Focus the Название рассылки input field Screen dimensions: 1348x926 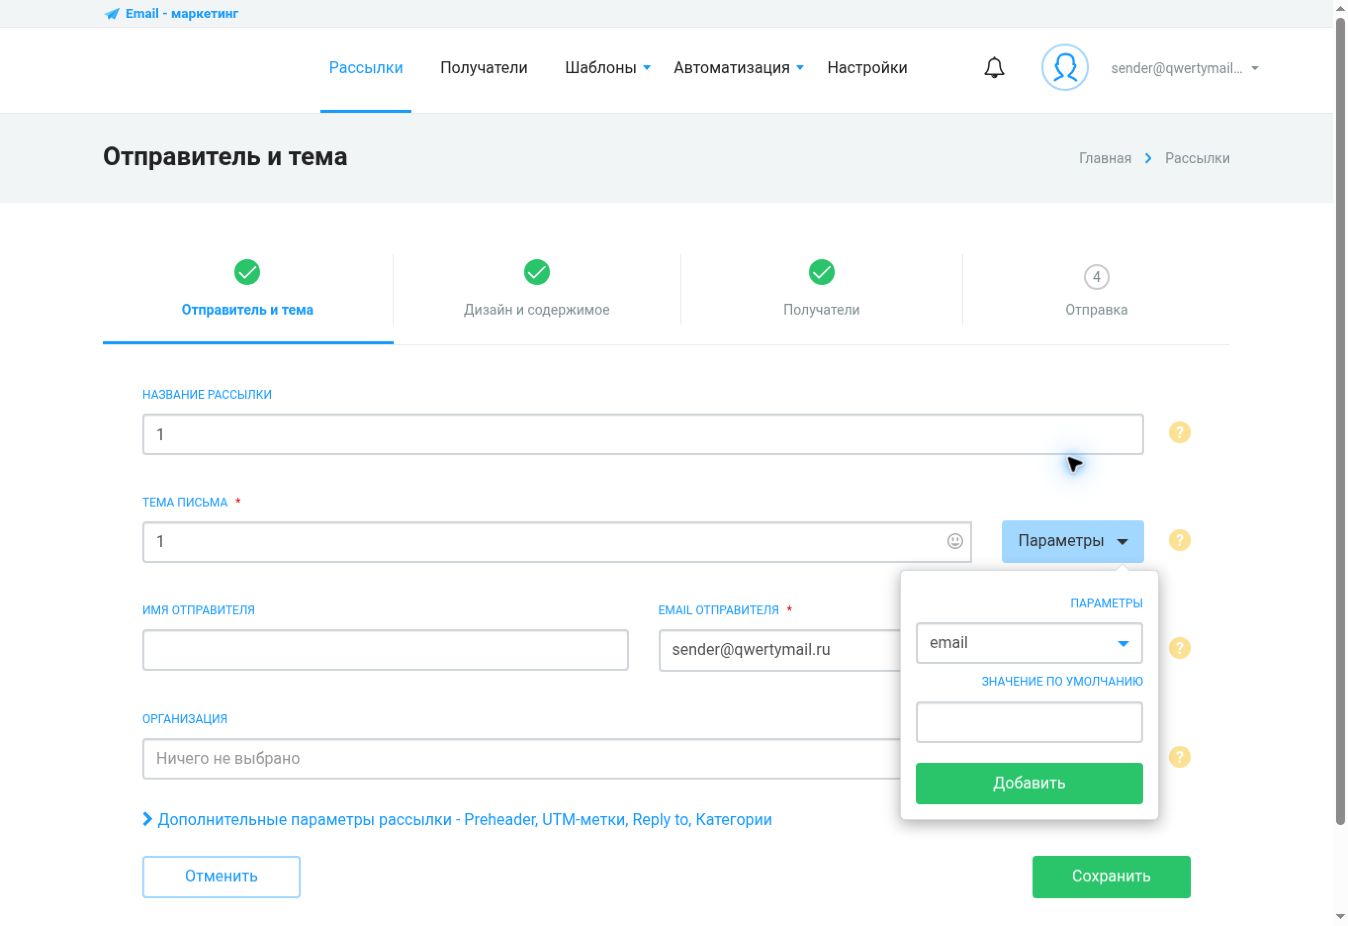(643, 434)
